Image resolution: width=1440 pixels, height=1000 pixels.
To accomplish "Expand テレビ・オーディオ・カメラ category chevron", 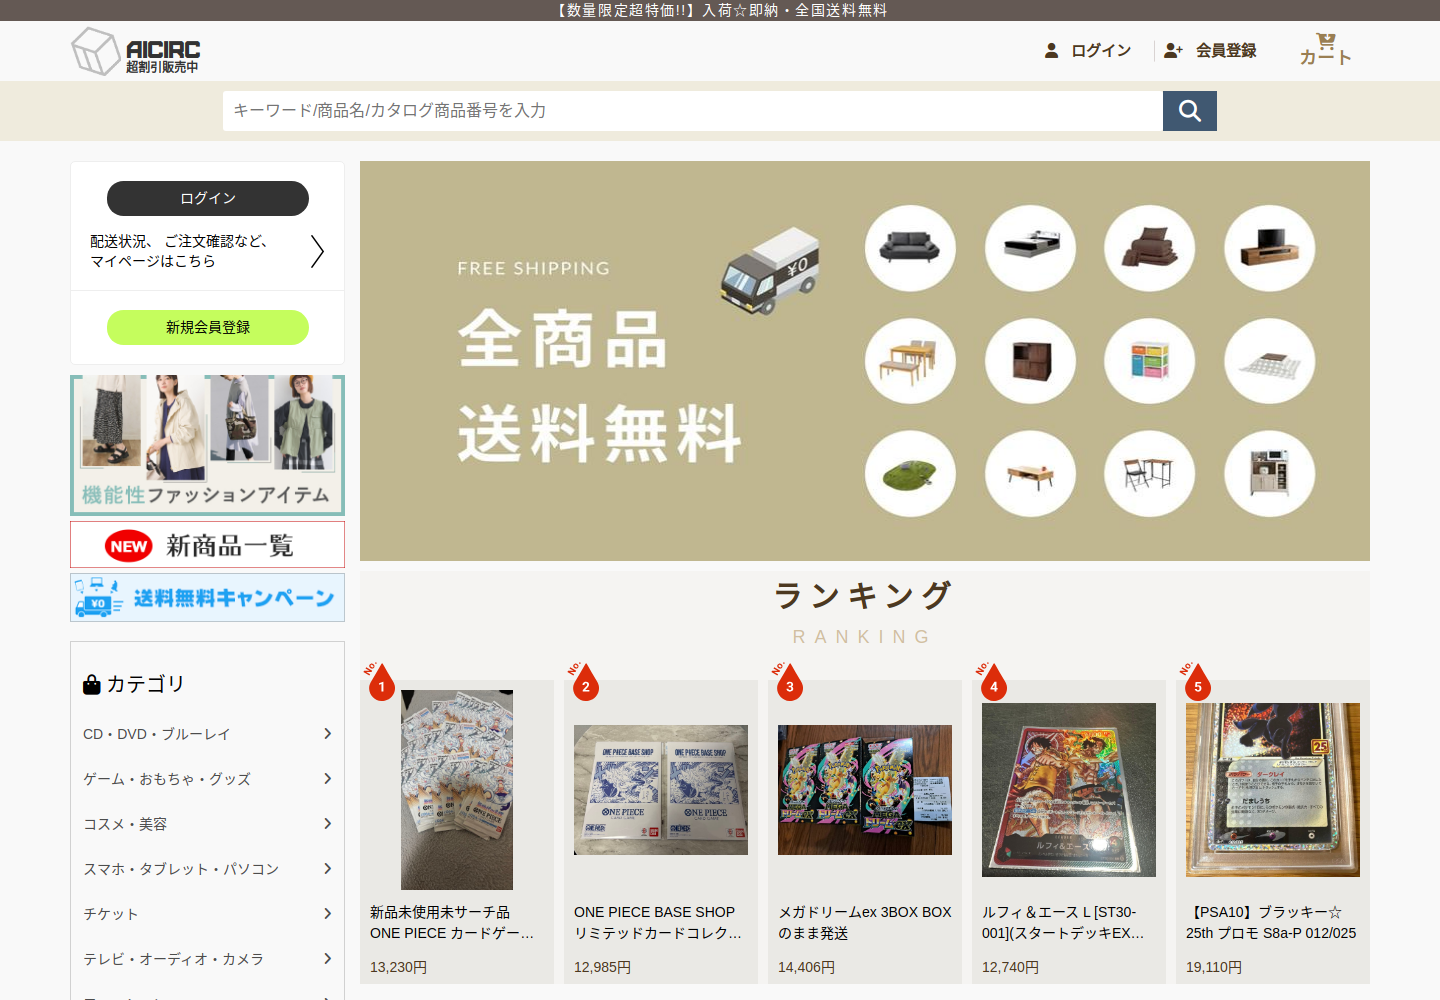I will click(x=327, y=959).
